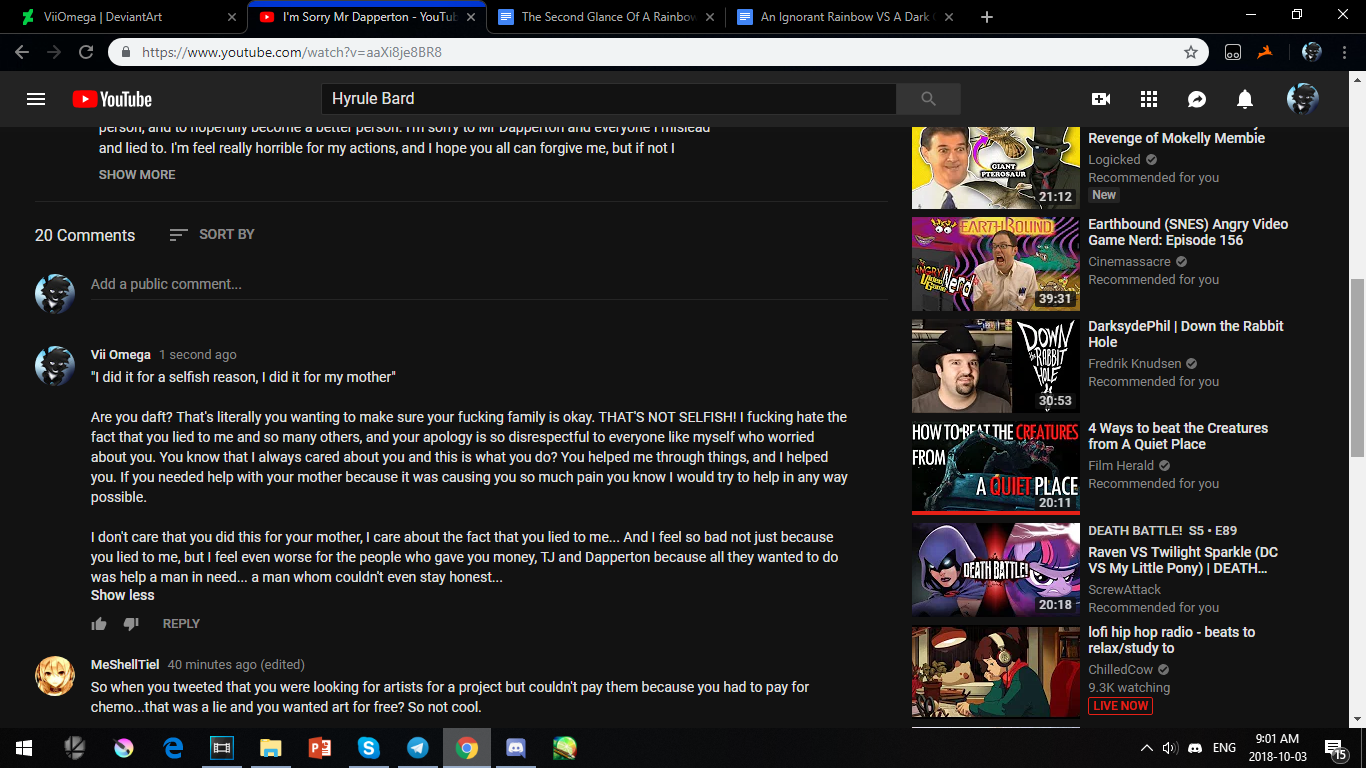Expand the description with Show More
Viewport: 1366px width, 768px height.
click(137, 174)
